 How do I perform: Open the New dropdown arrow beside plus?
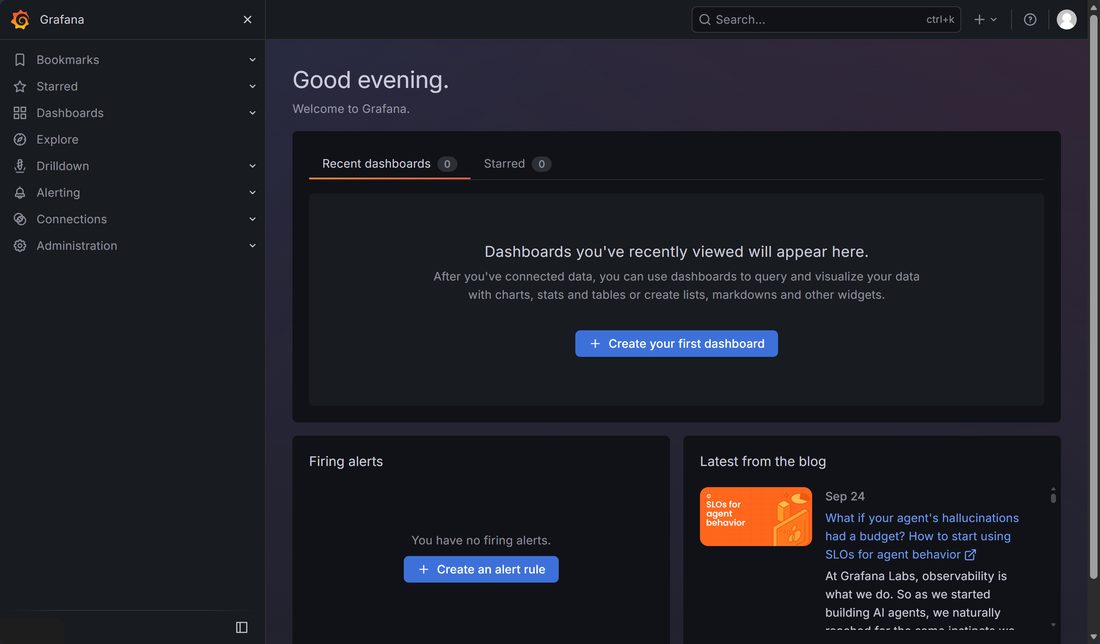click(x=993, y=20)
